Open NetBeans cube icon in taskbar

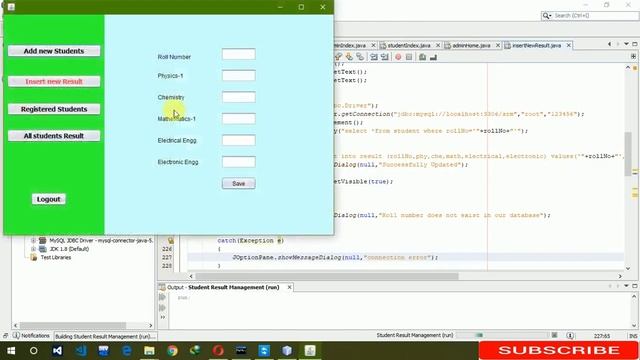(287, 351)
